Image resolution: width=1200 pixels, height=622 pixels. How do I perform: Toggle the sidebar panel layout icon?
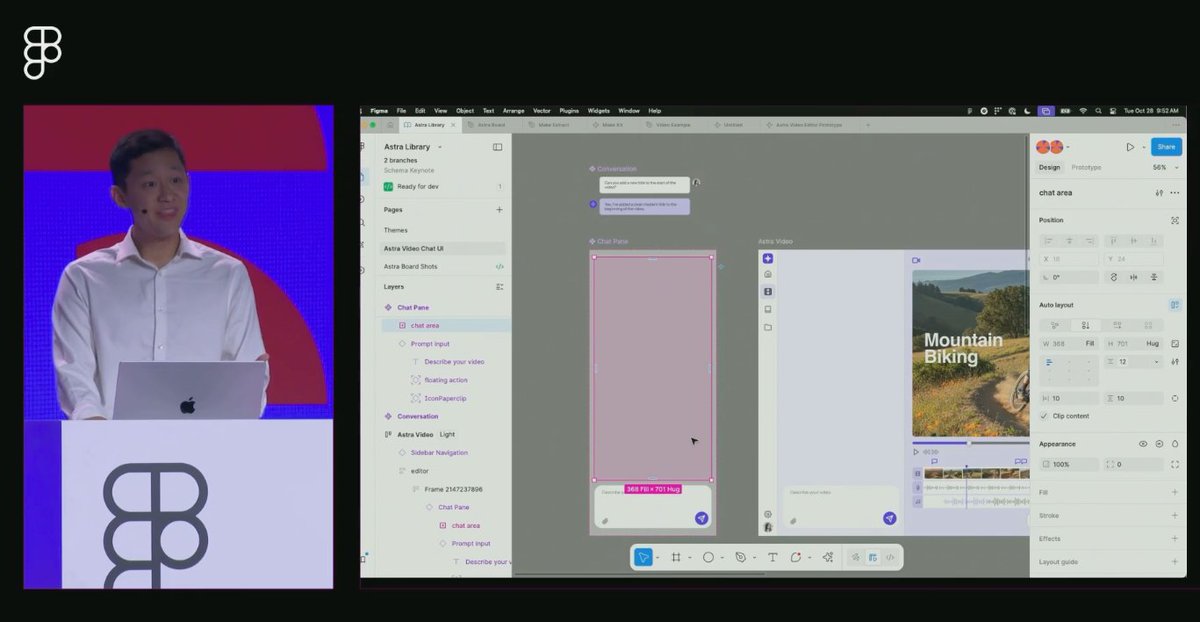497,147
